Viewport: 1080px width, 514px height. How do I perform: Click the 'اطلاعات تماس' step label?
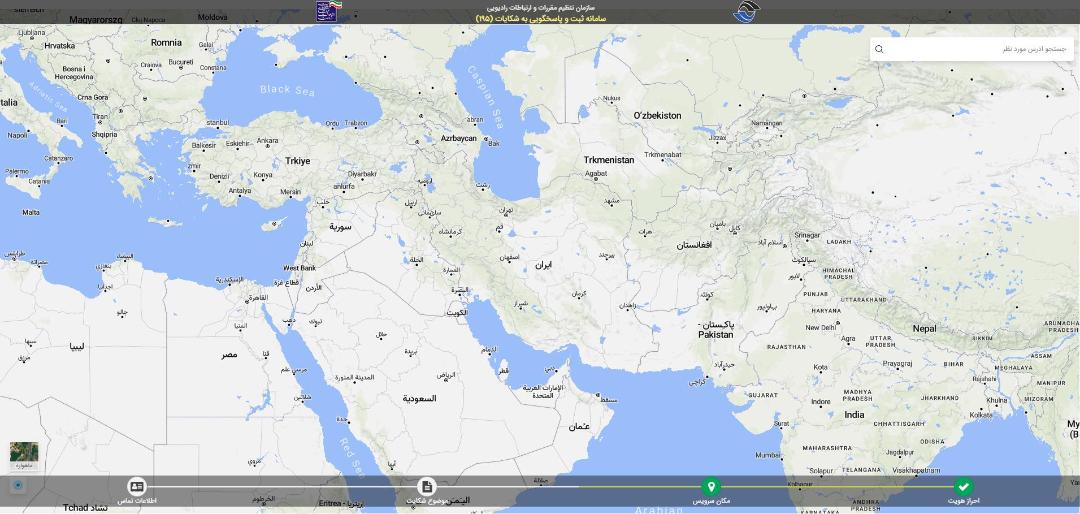137,501
